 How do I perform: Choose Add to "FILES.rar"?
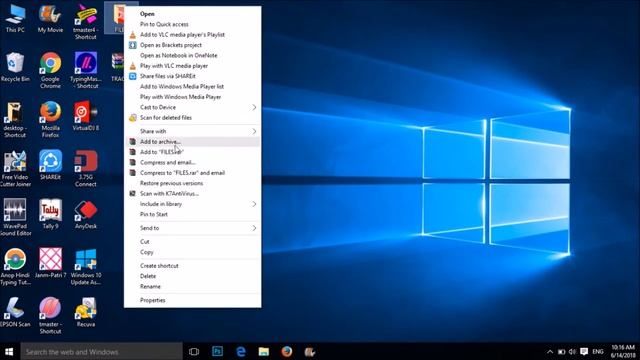pos(193,152)
